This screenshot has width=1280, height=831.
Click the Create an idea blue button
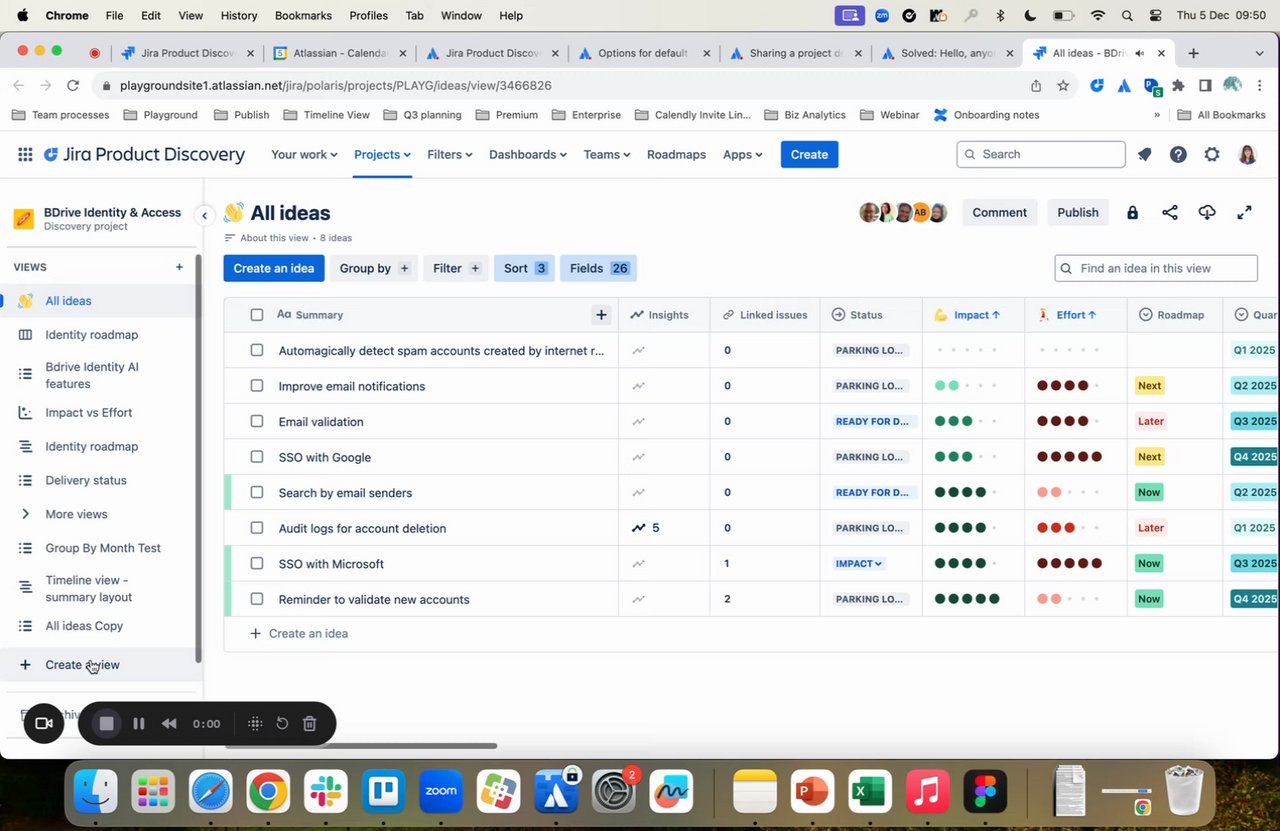pos(274,268)
